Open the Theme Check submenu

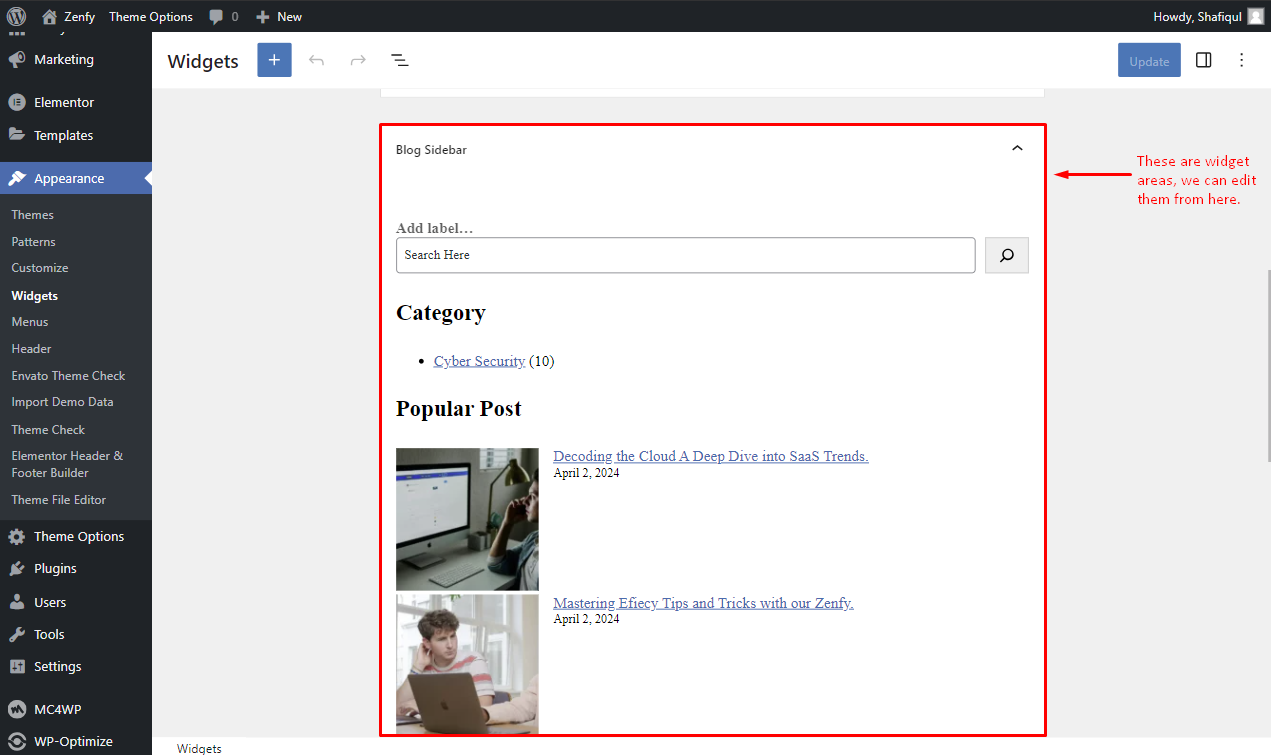click(x=48, y=430)
